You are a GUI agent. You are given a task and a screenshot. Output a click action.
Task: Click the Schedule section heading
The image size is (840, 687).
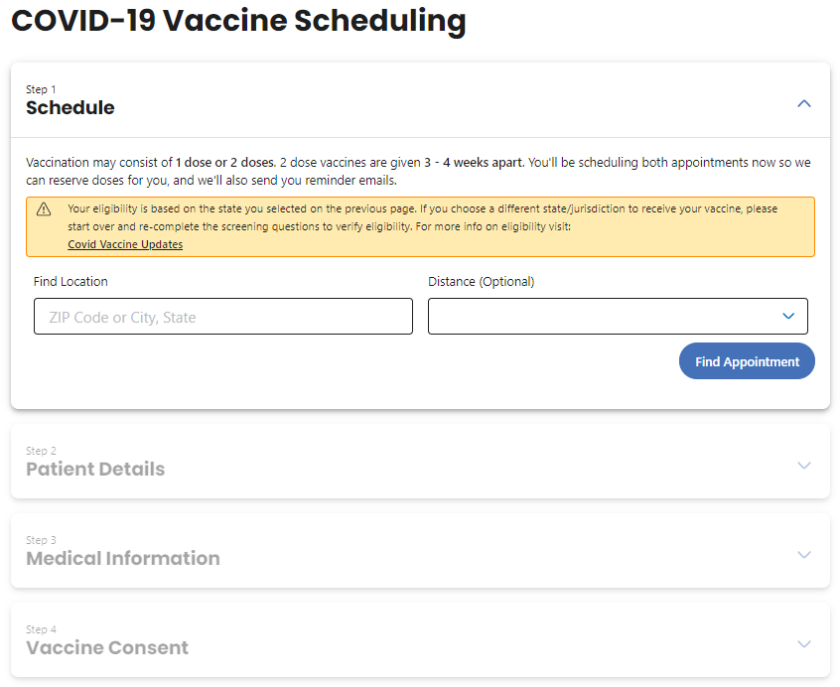(x=70, y=108)
